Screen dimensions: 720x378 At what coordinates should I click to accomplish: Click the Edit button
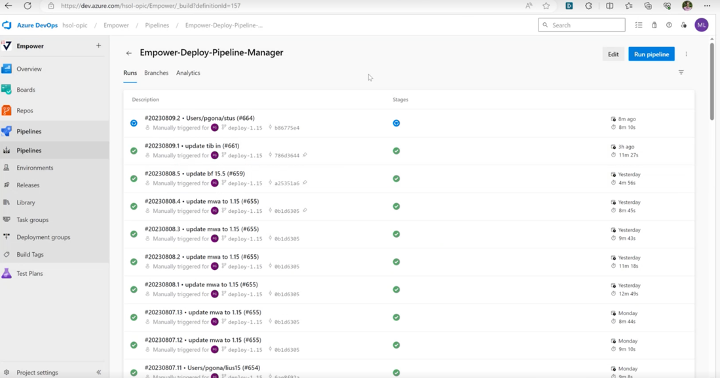613,54
